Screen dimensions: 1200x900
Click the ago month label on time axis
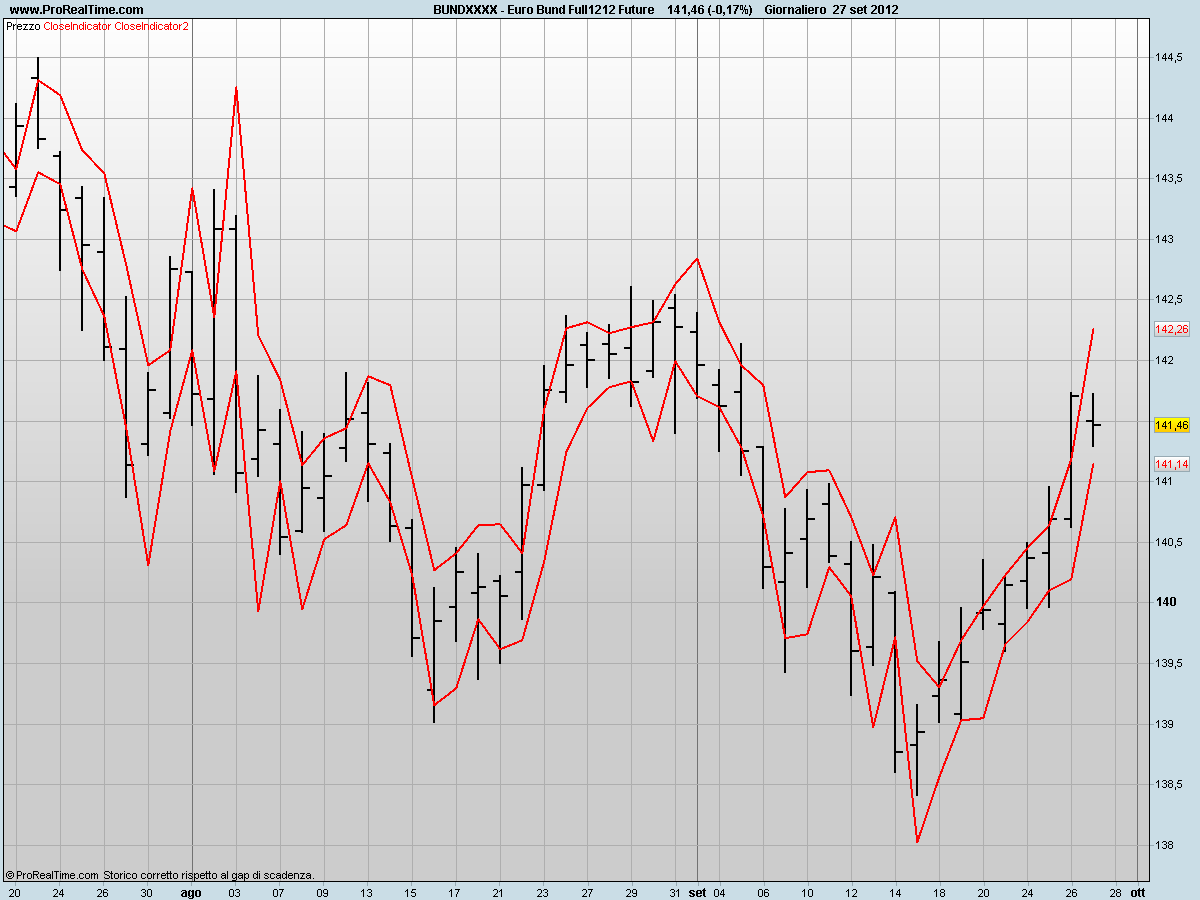click(191, 891)
